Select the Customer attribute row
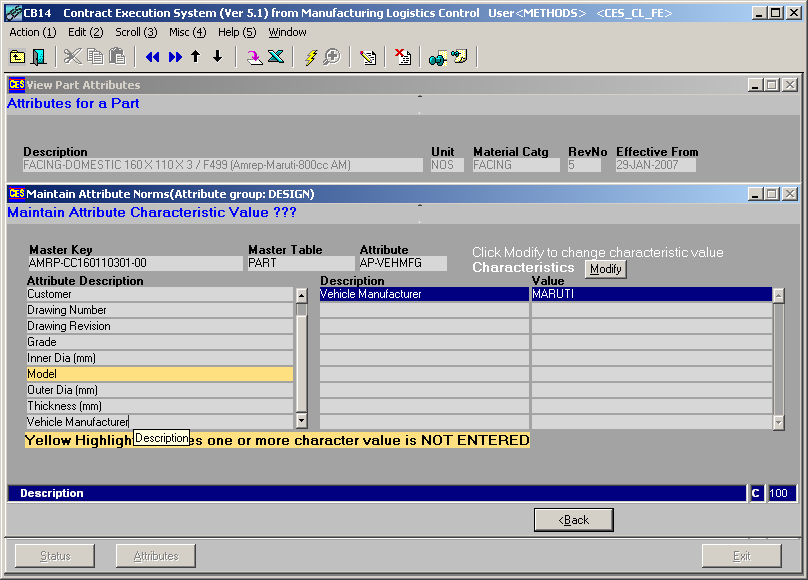The width and height of the screenshot is (808, 580). coord(160,294)
